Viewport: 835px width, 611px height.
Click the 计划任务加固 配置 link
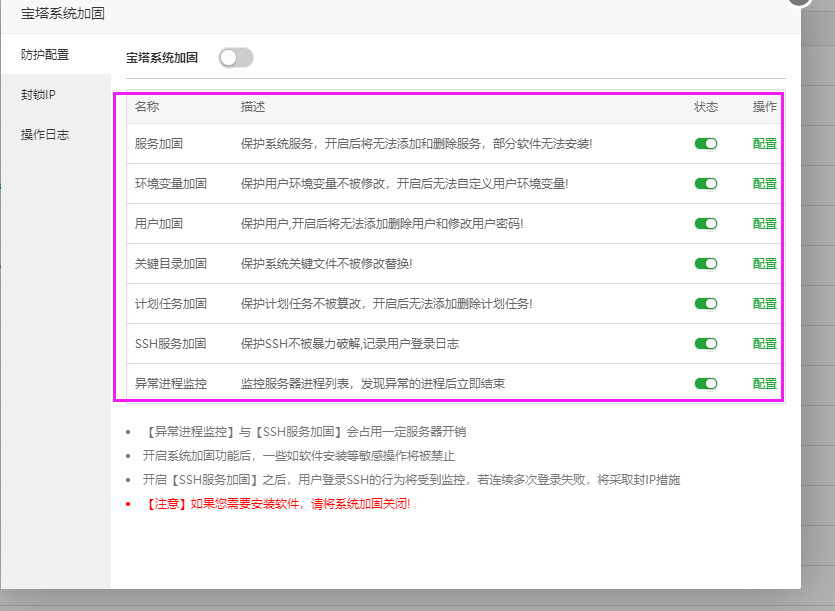(763, 303)
